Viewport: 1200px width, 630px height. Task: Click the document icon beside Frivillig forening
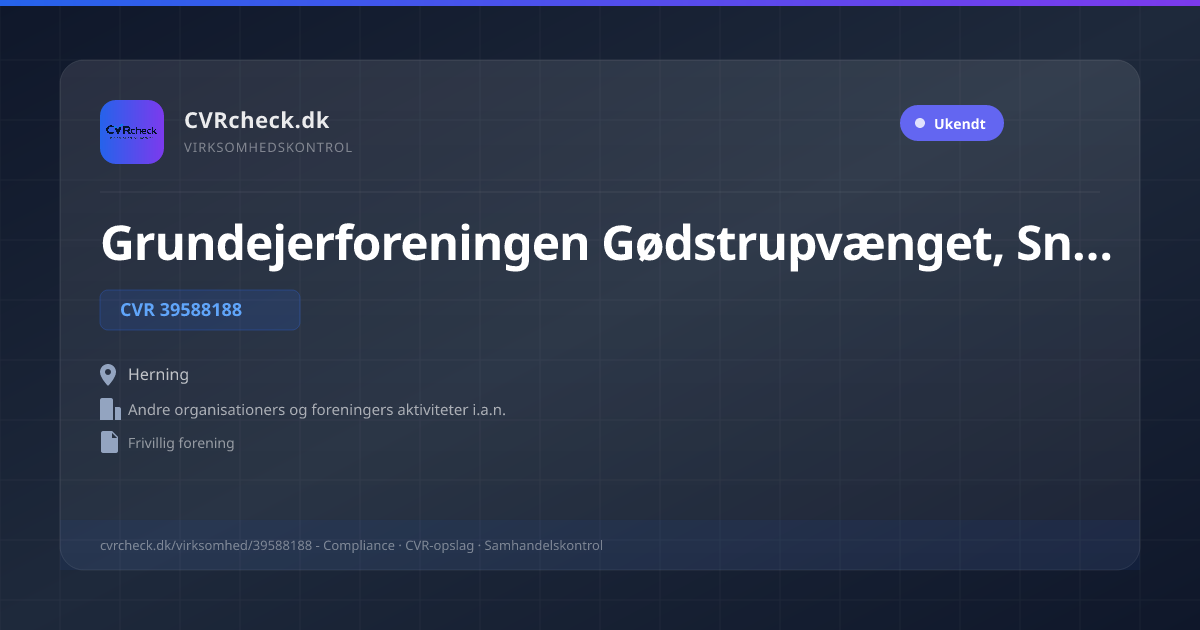[x=109, y=442]
